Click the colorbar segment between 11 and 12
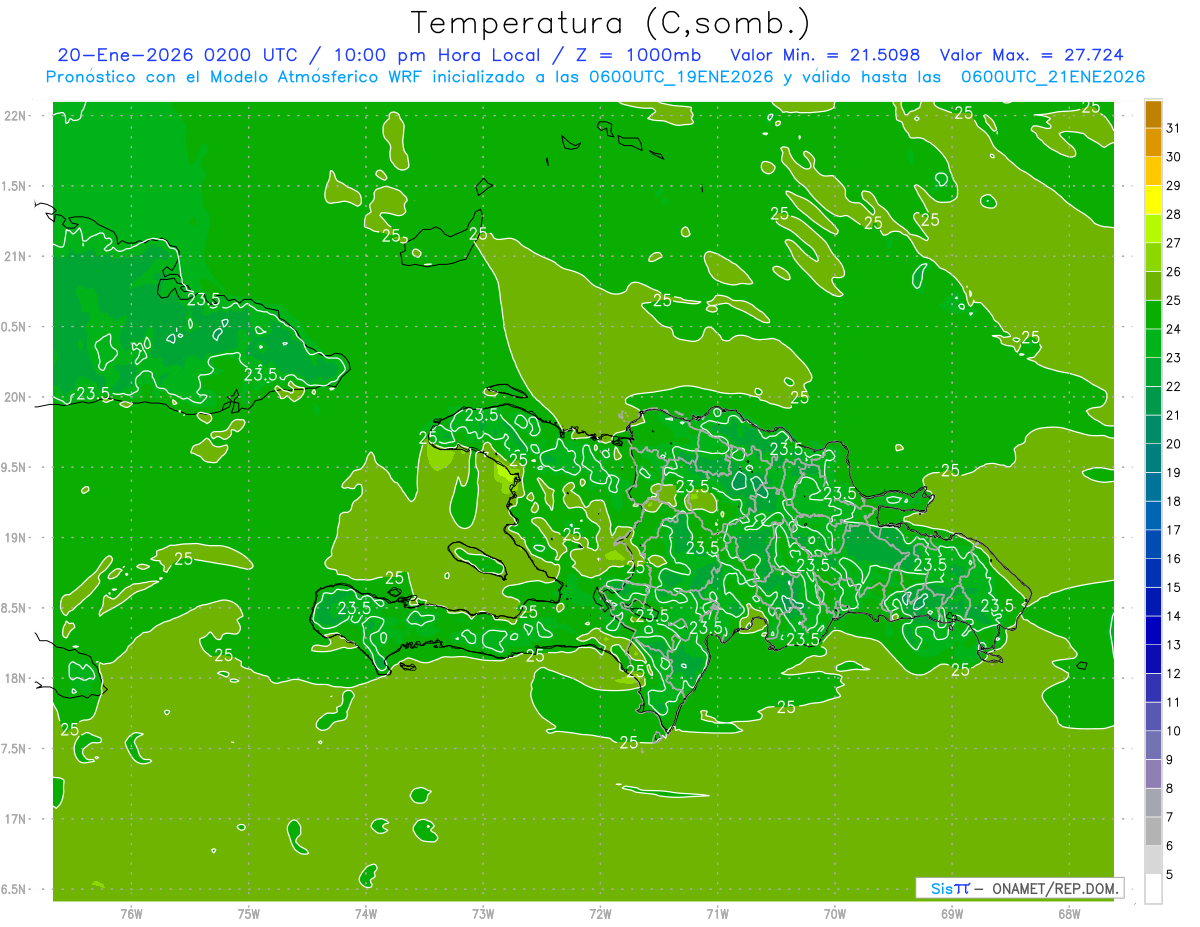Image resolution: width=1200 pixels, height=927 pixels. click(1153, 688)
